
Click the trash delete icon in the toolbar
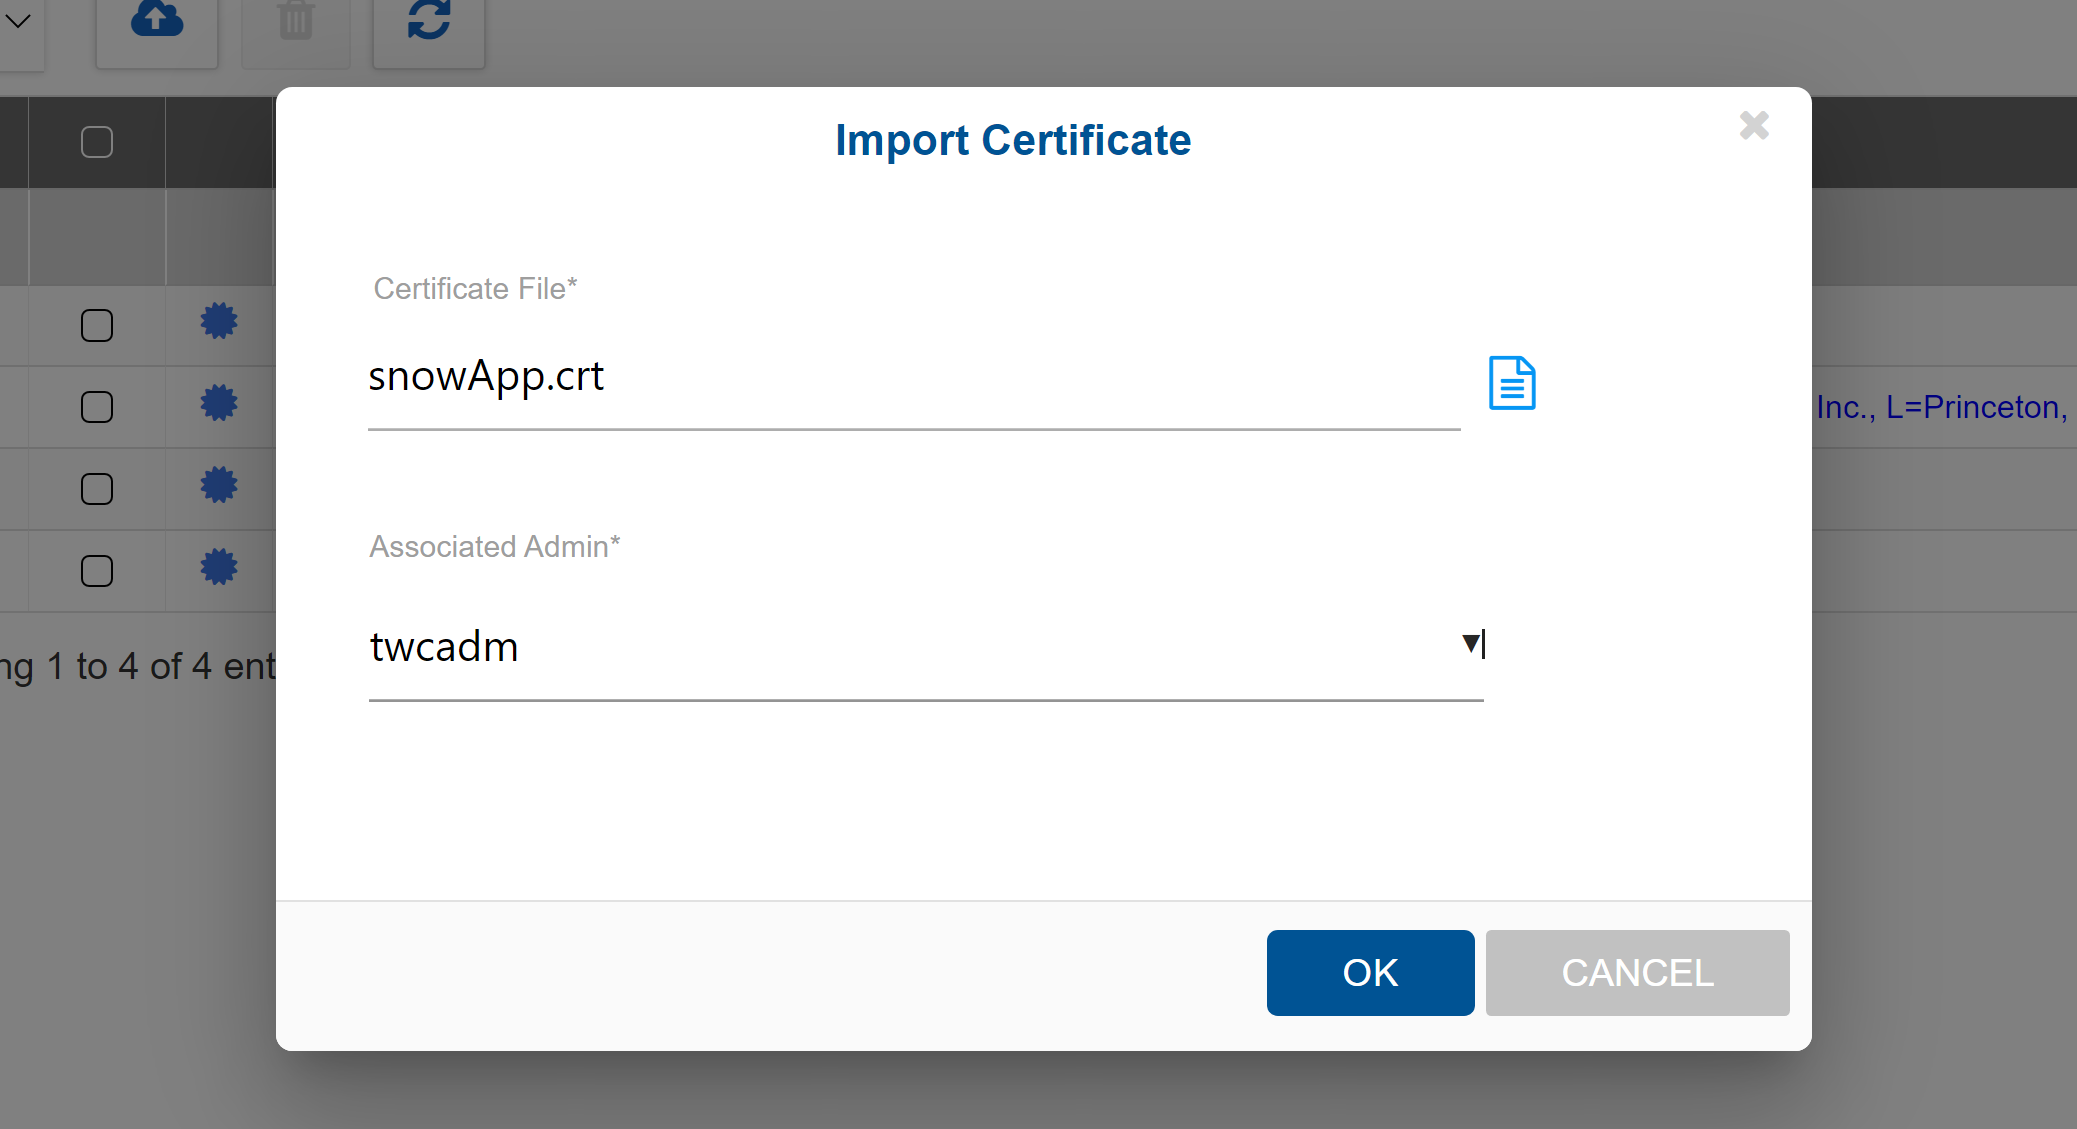click(295, 18)
